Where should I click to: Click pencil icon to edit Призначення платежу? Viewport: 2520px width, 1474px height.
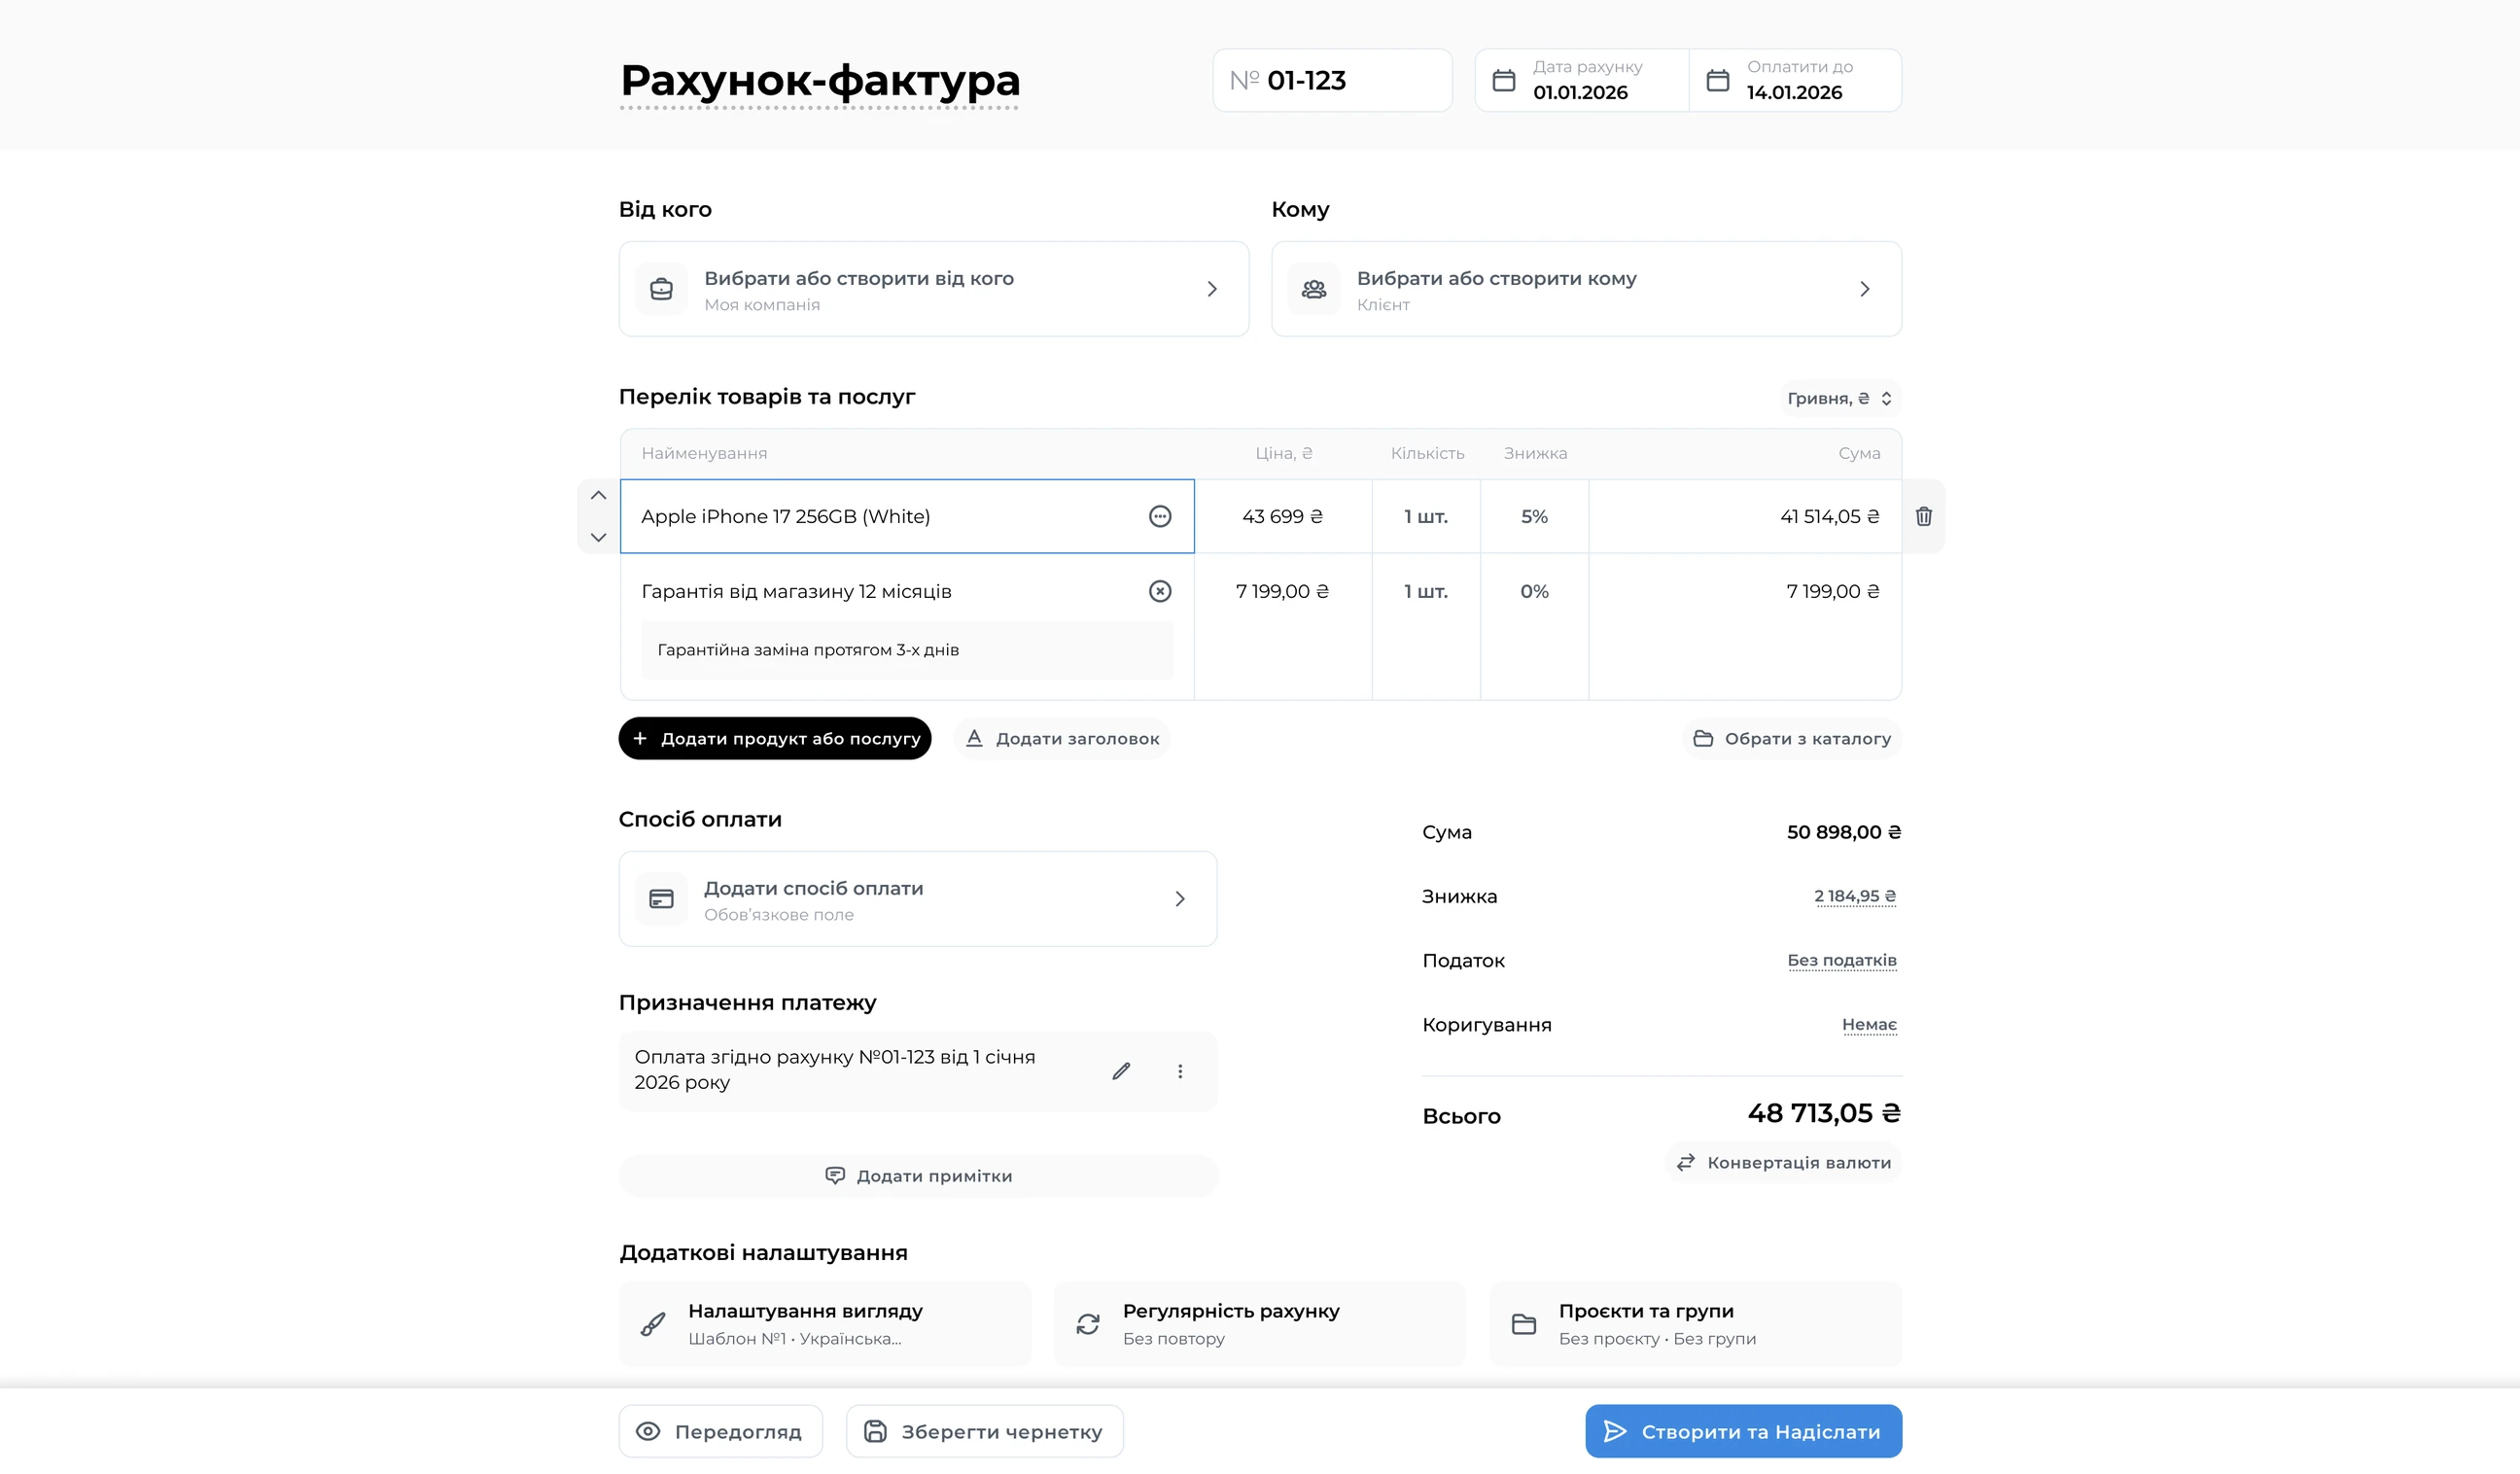click(x=1121, y=1071)
